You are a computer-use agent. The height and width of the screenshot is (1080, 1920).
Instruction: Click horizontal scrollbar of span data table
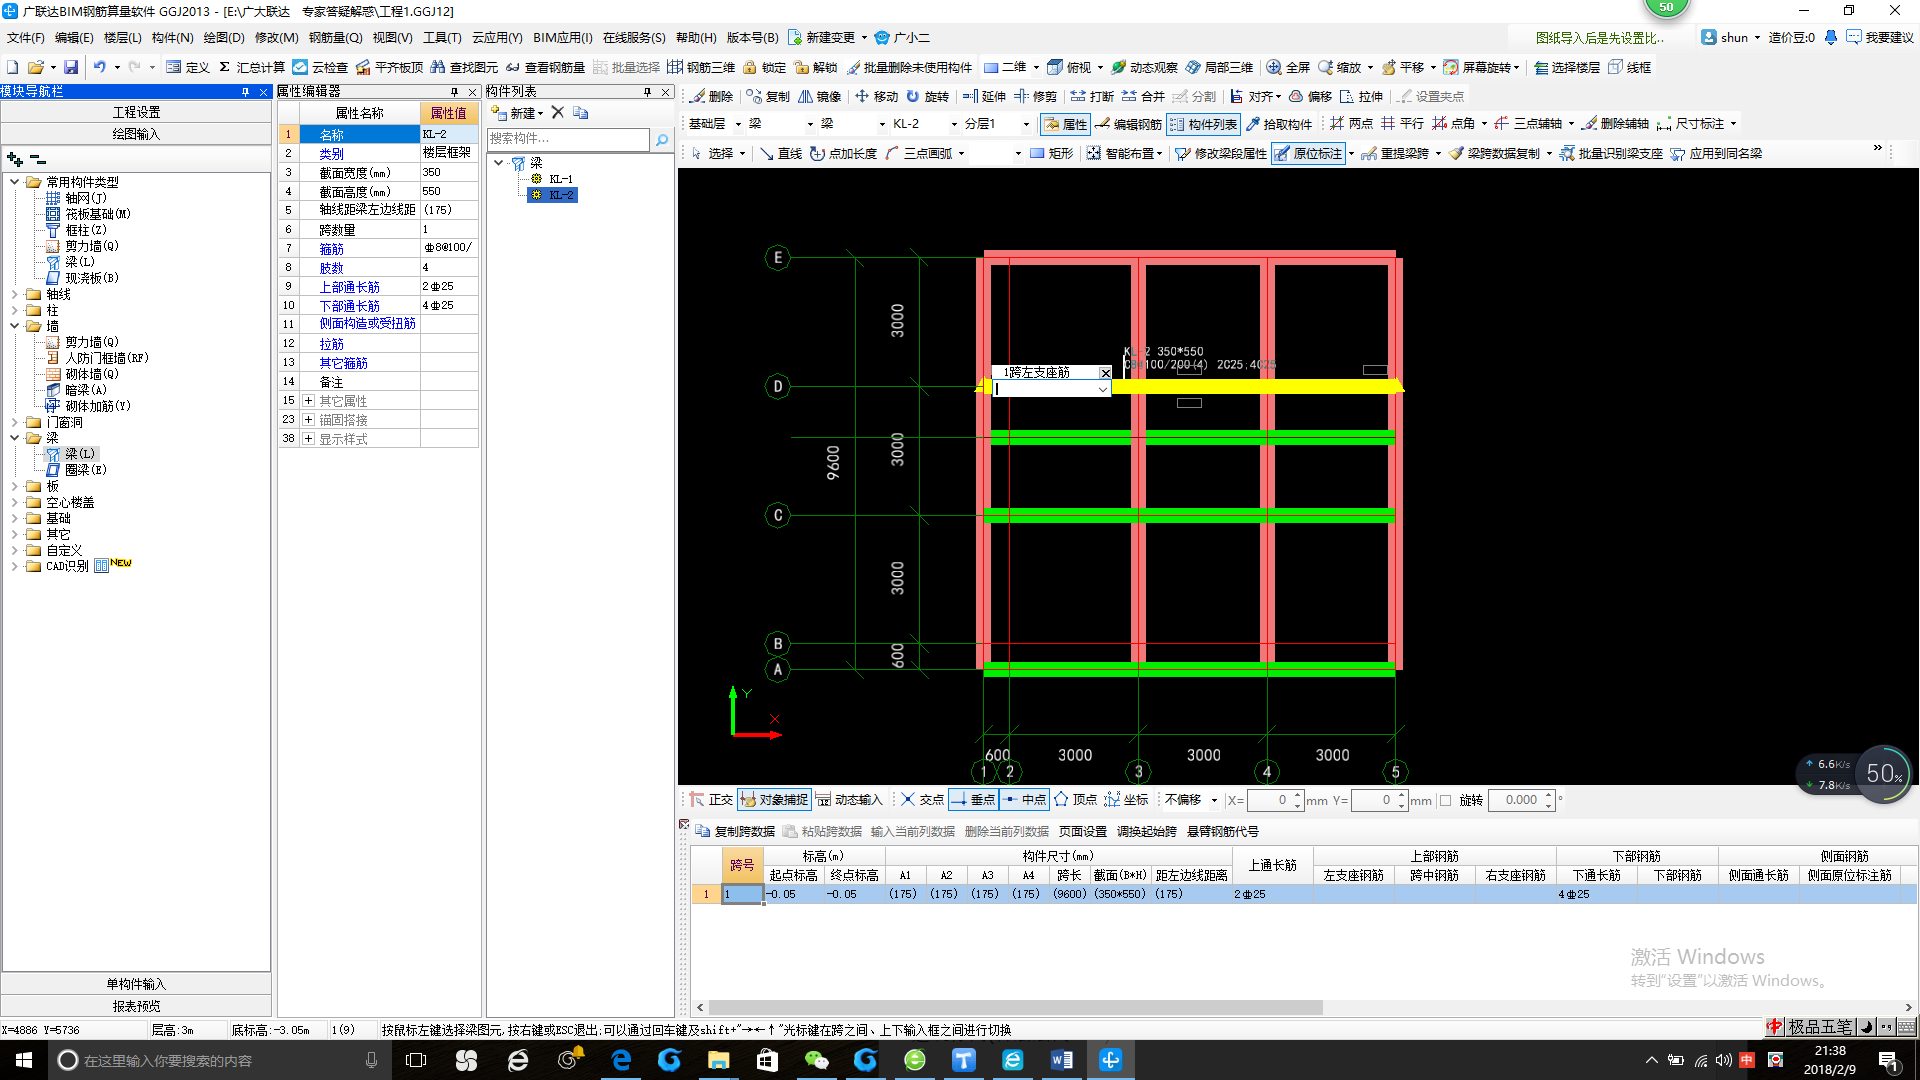click(x=1015, y=1007)
